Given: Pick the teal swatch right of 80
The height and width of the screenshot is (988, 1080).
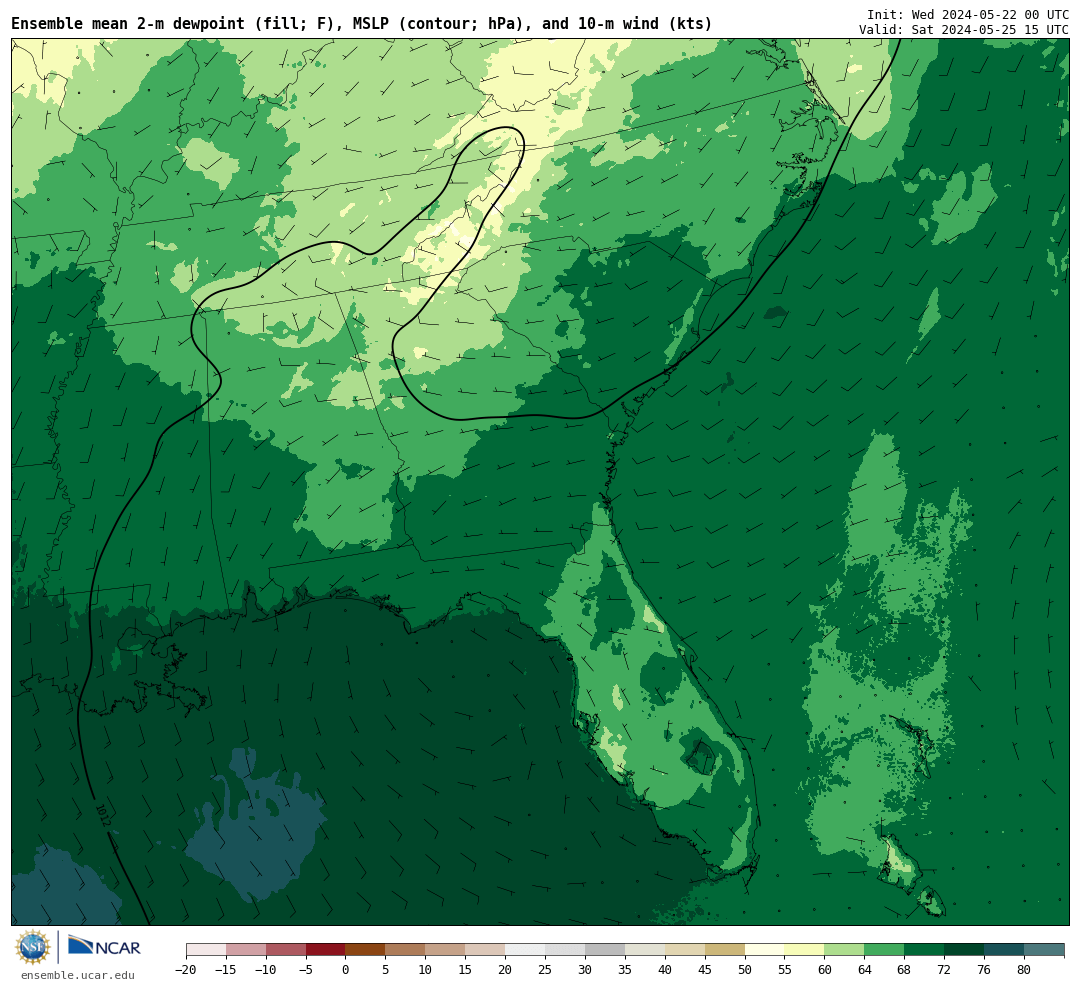Looking at the screenshot, I should pos(1044,950).
